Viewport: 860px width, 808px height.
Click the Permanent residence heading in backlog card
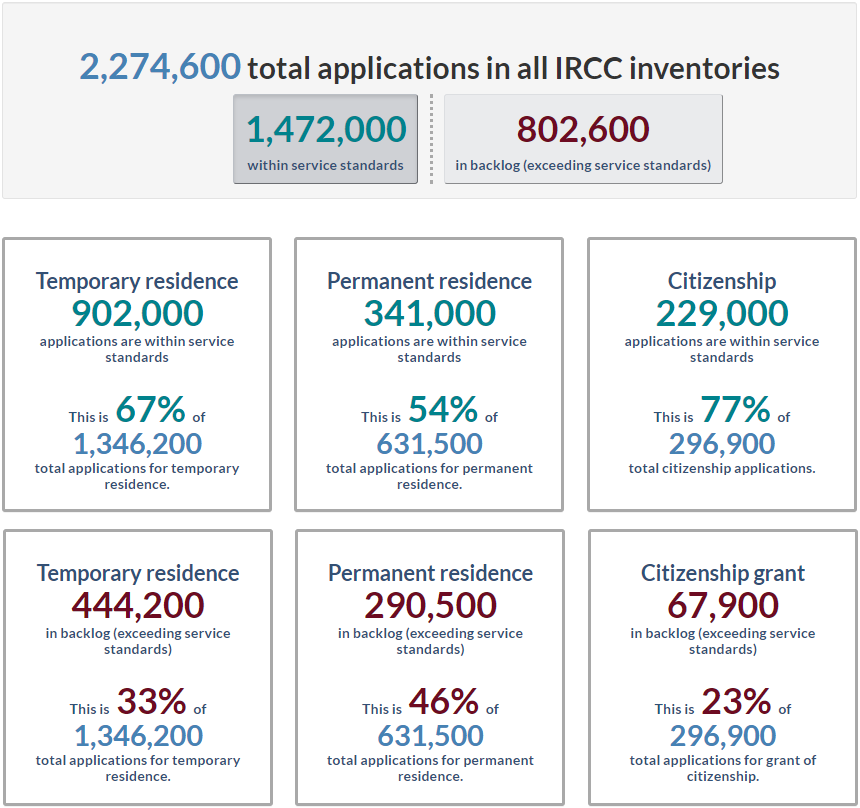click(430, 573)
